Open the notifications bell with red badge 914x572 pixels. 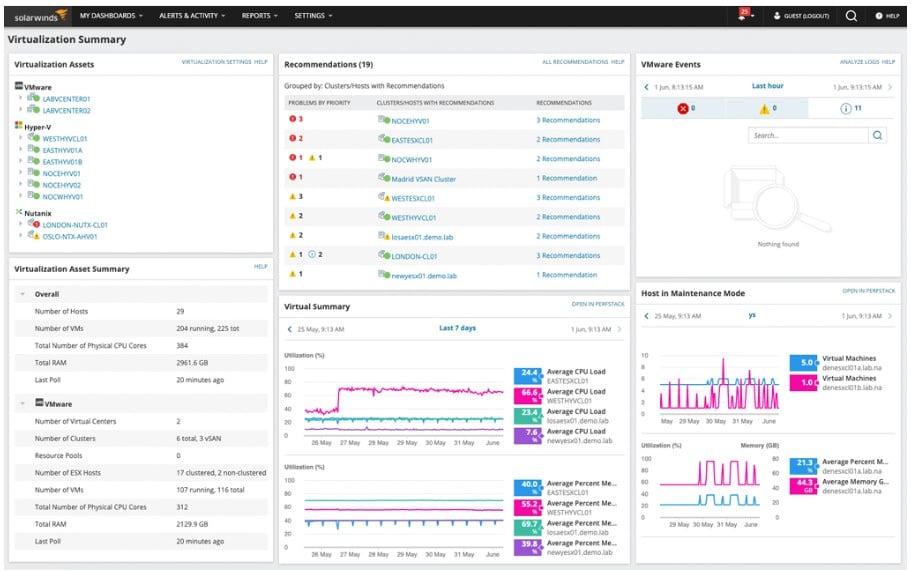[743, 15]
